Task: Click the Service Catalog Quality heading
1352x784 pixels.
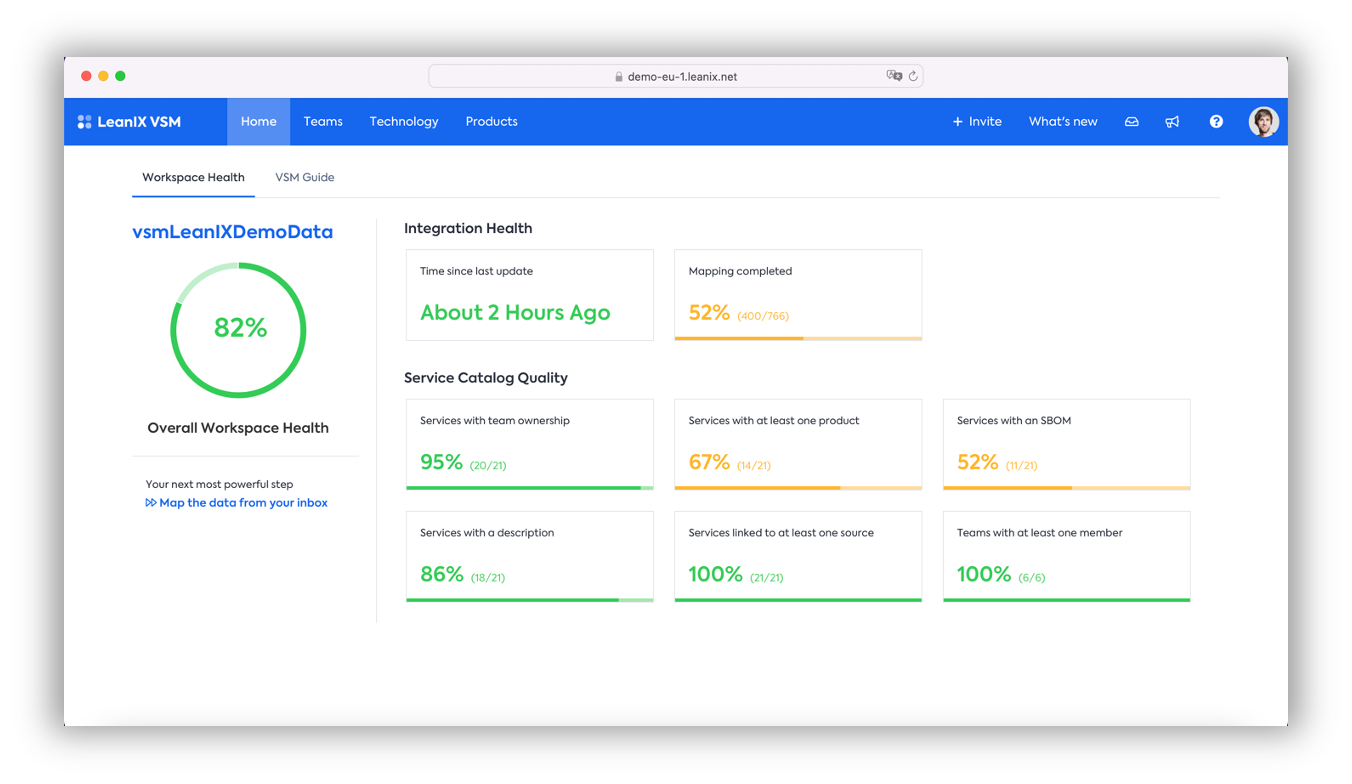Action: point(486,377)
